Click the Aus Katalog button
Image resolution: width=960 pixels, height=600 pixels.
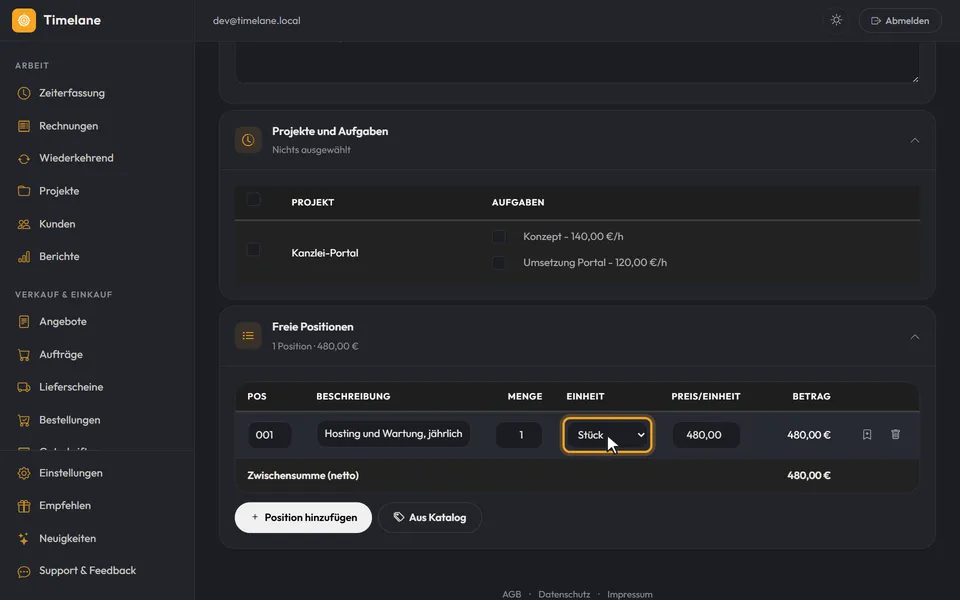[430, 517]
